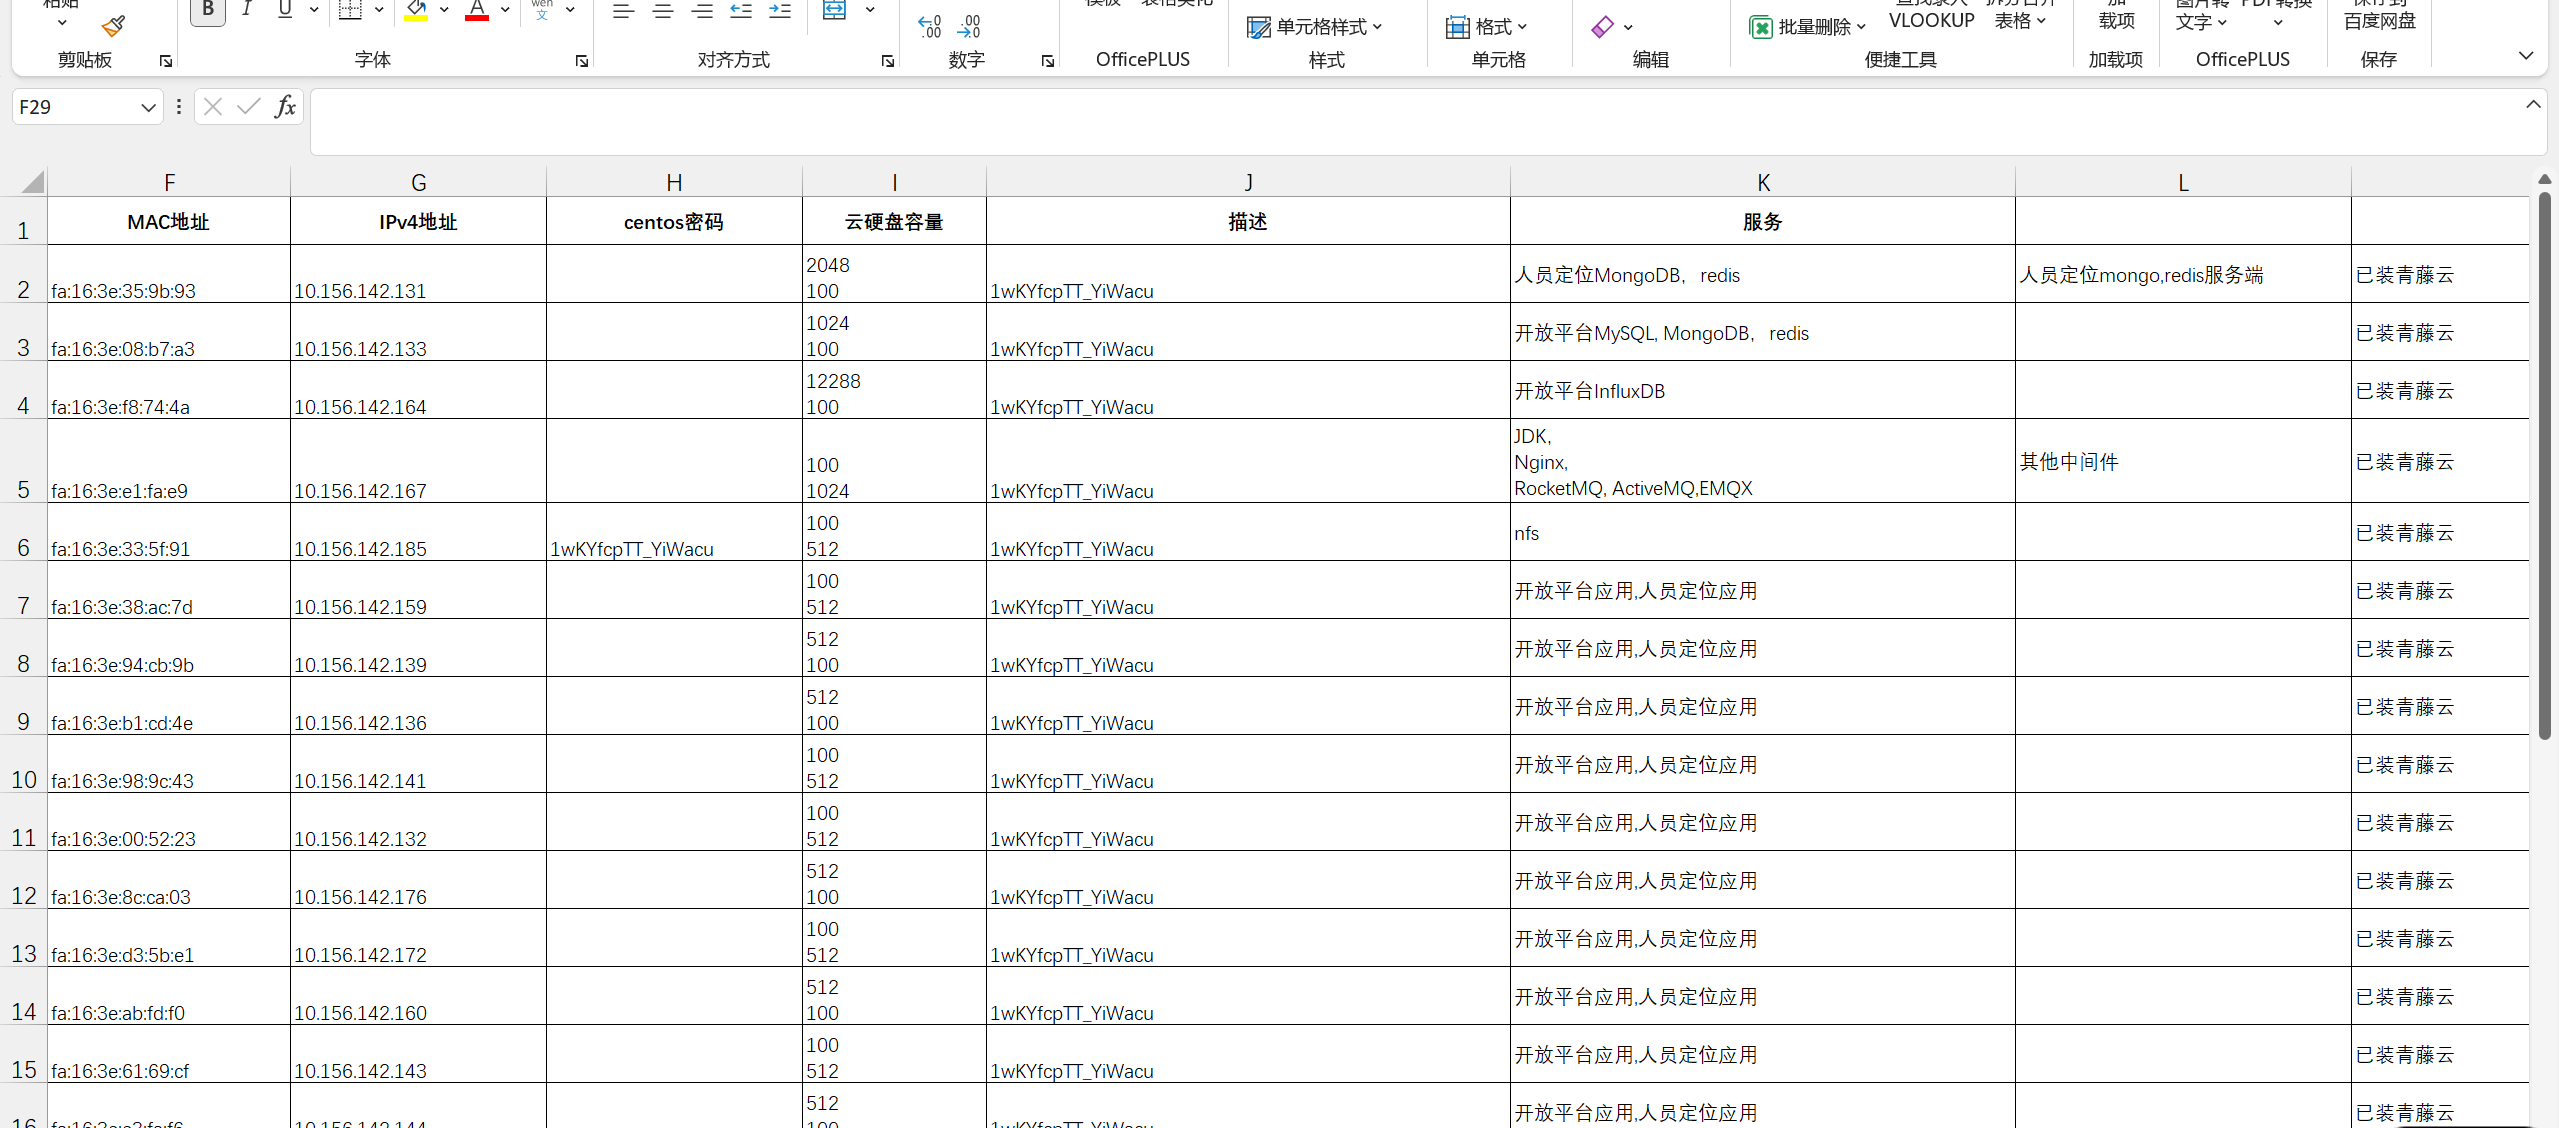The image size is (2559, 1128).
Task: Click the vertical scrollbar thumb
Action: [x=2544, y=465]
